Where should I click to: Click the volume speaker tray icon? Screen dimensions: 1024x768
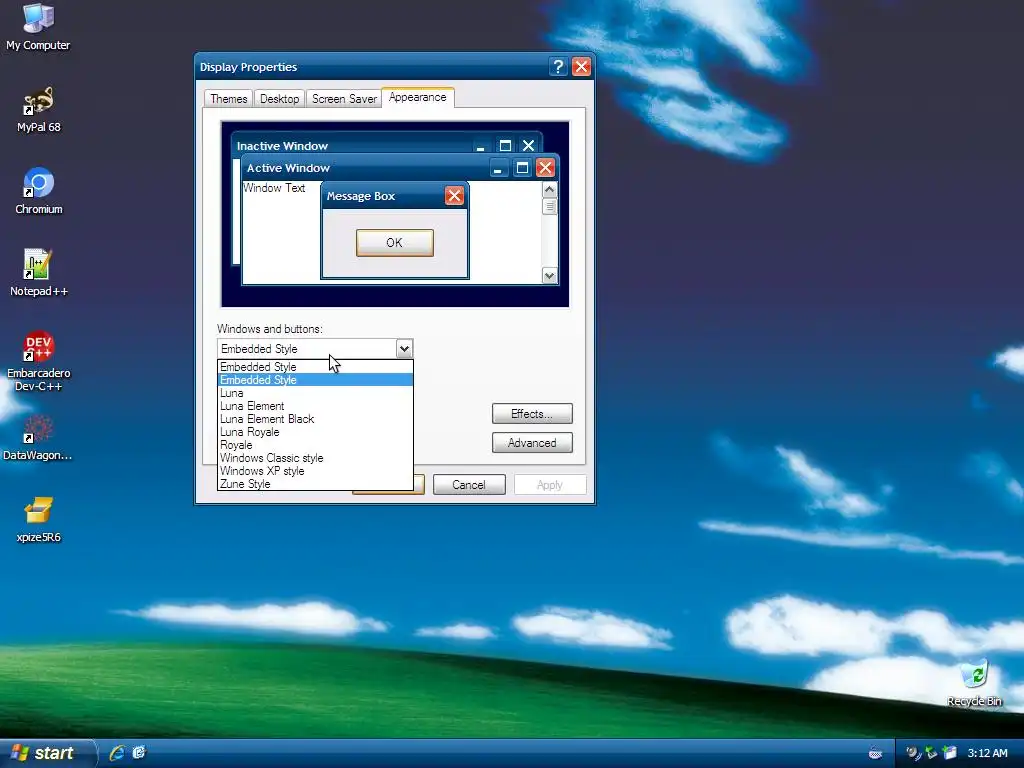pyautogui.click(x=914, y=753)
